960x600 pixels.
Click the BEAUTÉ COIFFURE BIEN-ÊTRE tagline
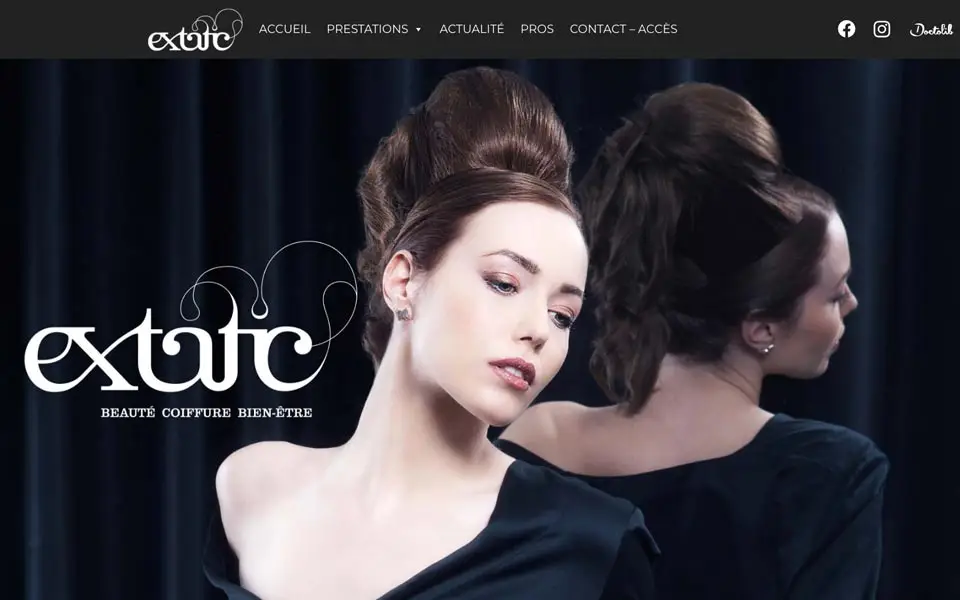point(206,412)
